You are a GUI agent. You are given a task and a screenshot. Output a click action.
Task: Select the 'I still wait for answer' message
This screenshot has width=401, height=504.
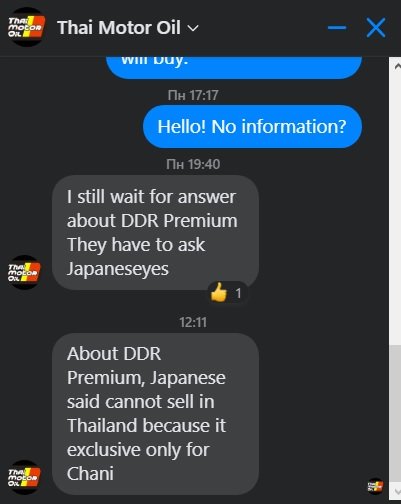click(155, 232)
